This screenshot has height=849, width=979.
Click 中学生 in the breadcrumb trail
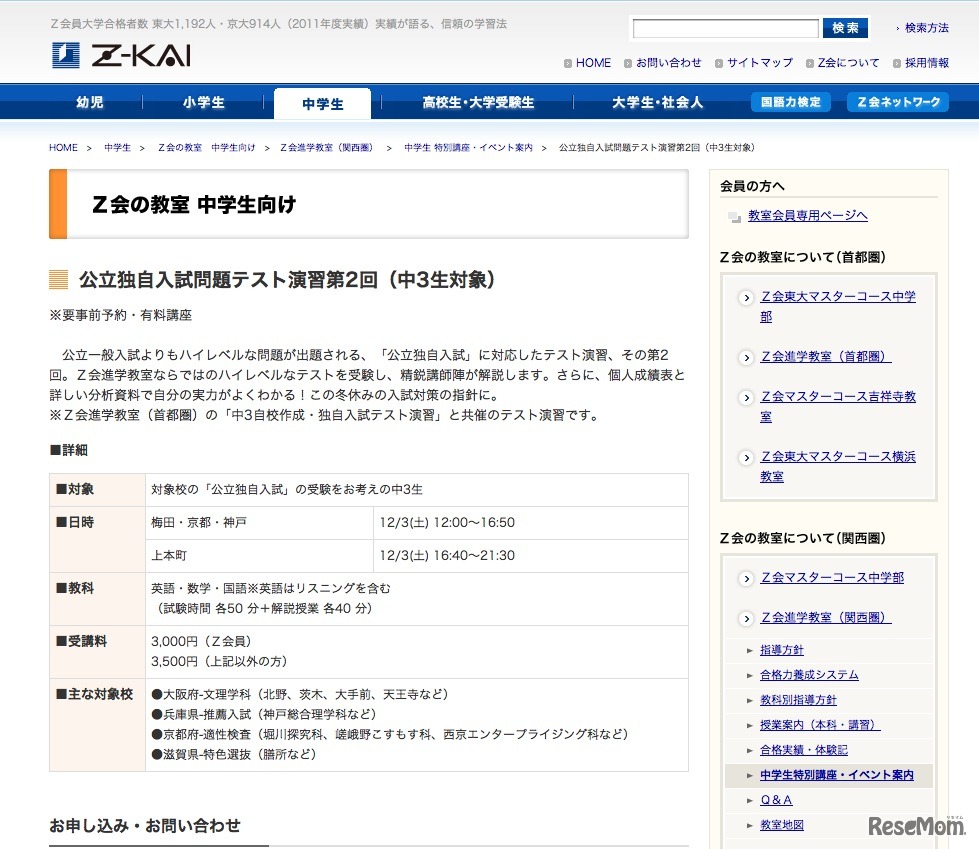click(x=117, y=148)
